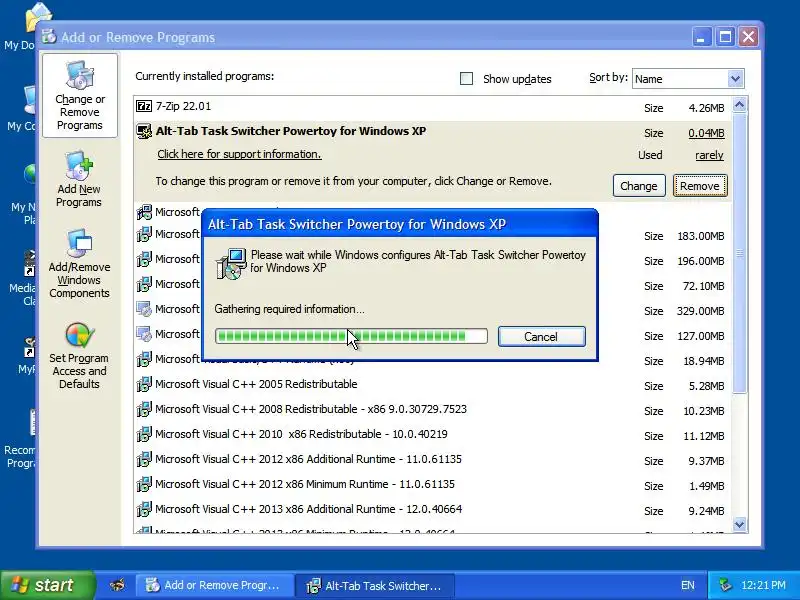Open Click here for support information link
The width and height of the screenshot is (800, 600).
[x=239, y=154]
